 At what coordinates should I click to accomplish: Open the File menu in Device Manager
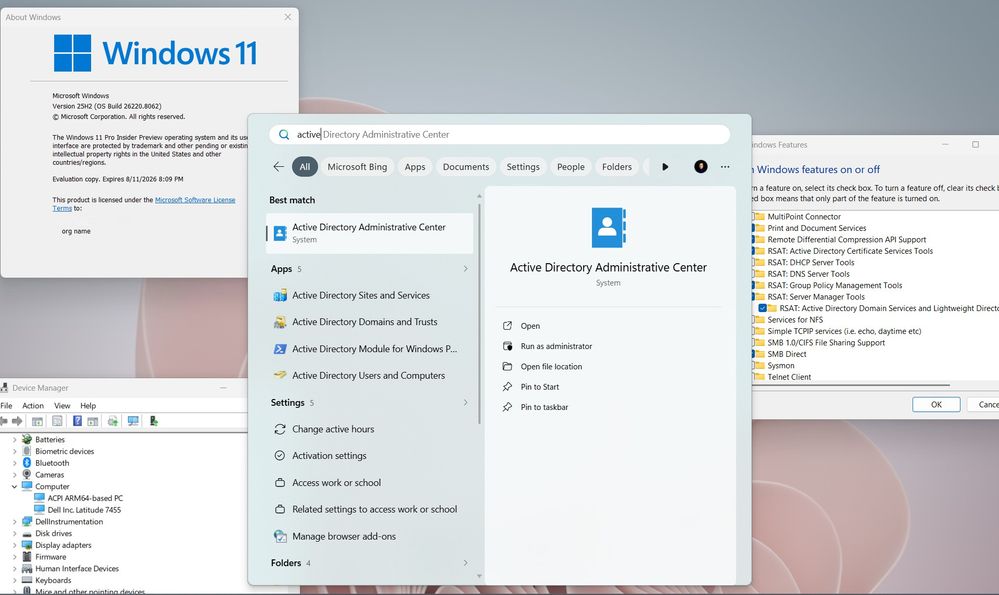point(6,406)
